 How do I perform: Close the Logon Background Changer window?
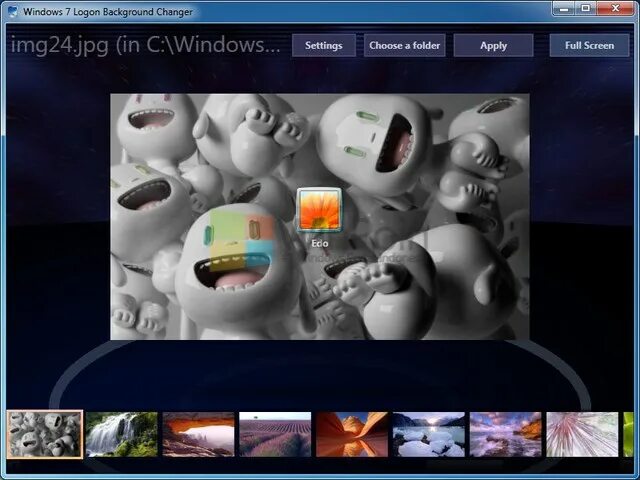616,8
